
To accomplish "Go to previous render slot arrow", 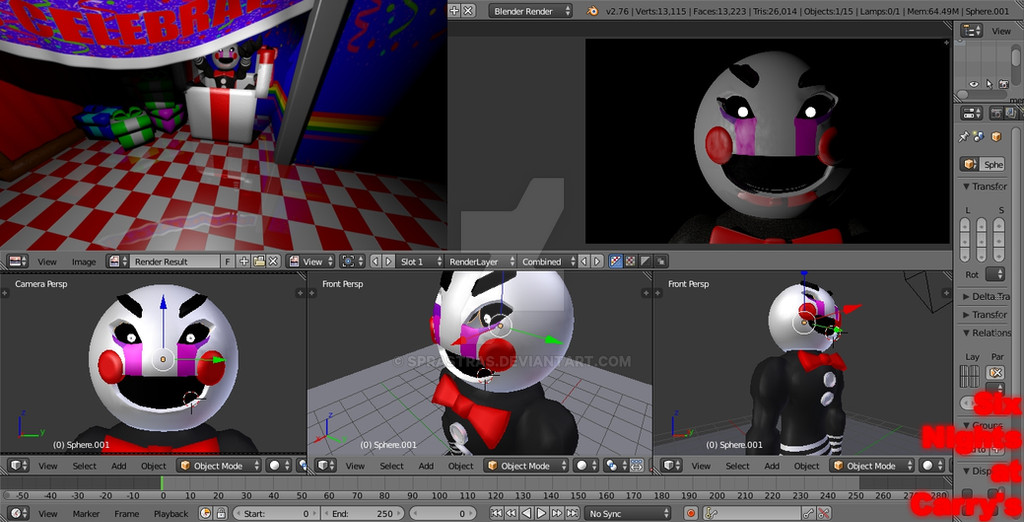I will point(376,261).
